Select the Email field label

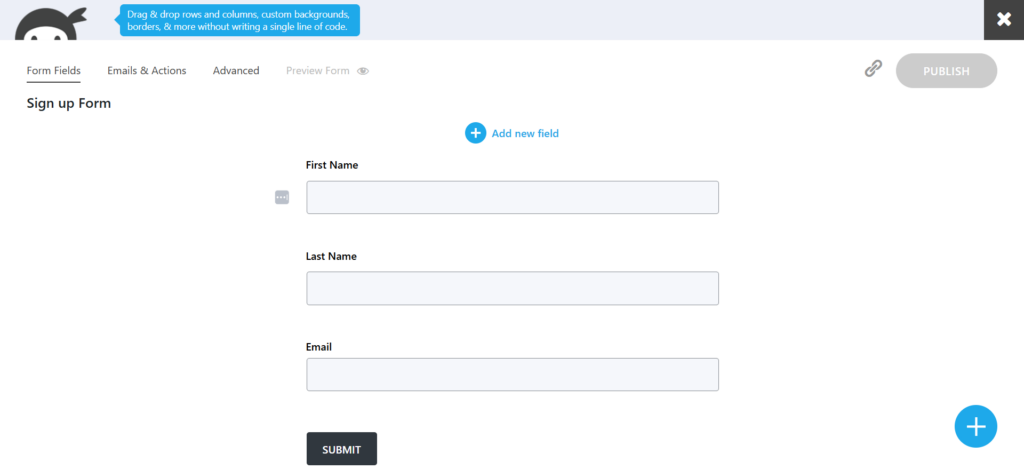tap(319, 347)
